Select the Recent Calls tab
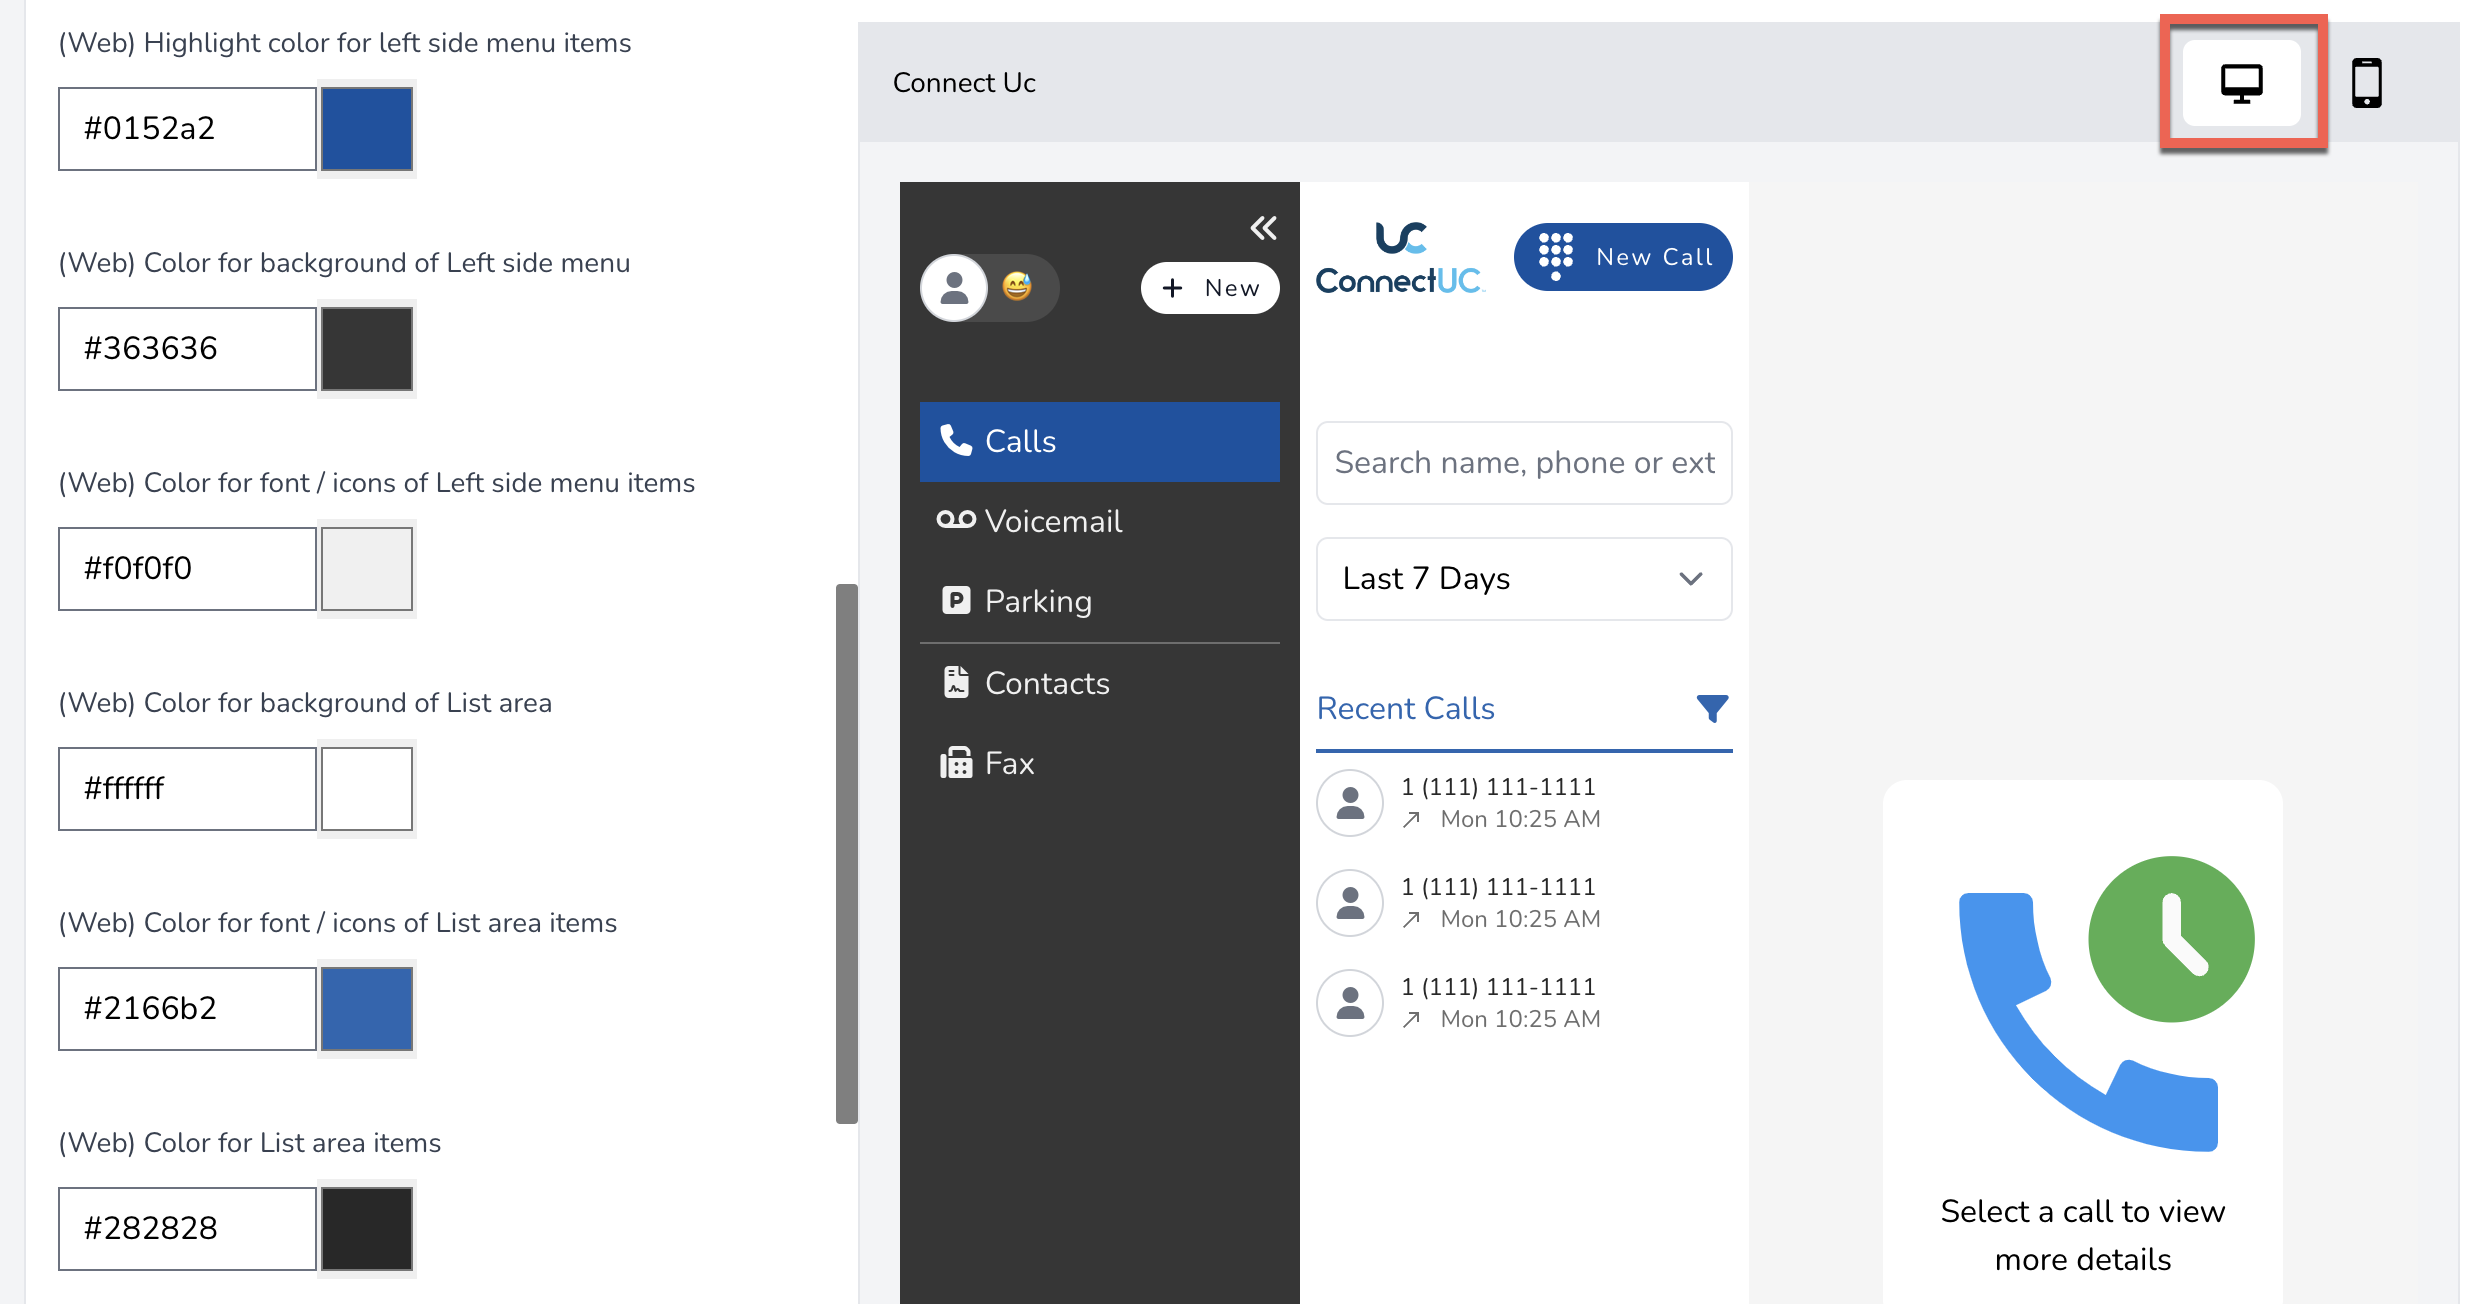Screen dimensions: 2484x1304 pos(1405,708)
